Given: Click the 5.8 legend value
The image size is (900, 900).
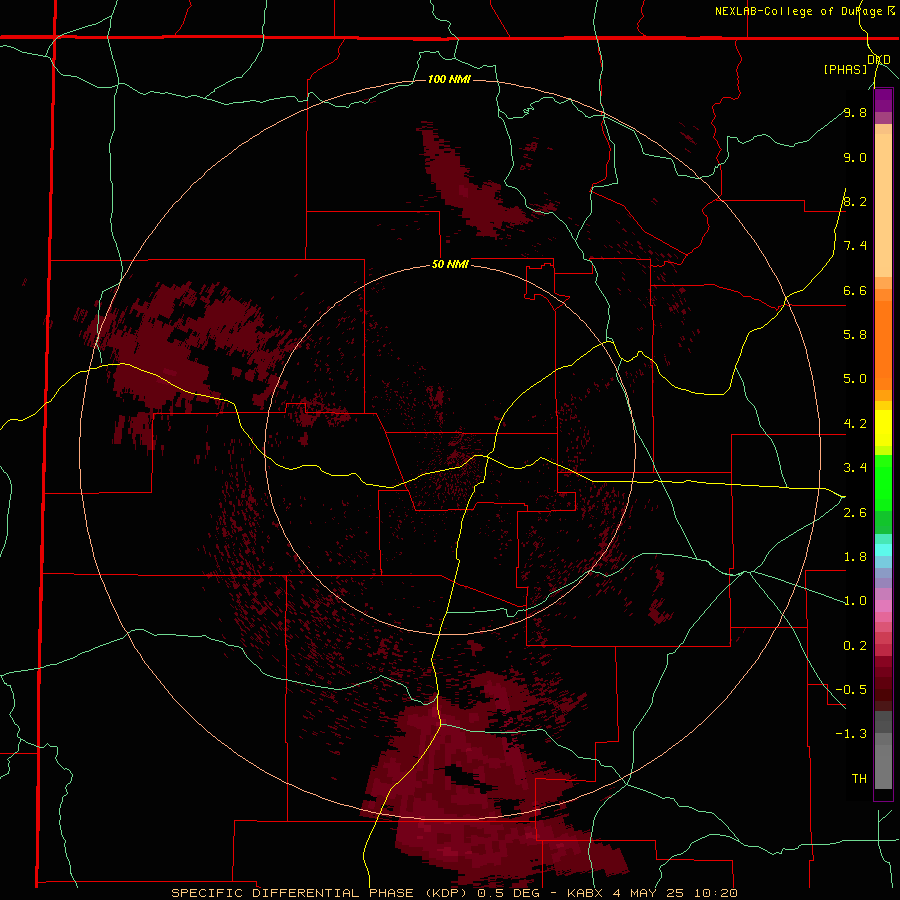Looking at the screenshot, I should point(855,335).
